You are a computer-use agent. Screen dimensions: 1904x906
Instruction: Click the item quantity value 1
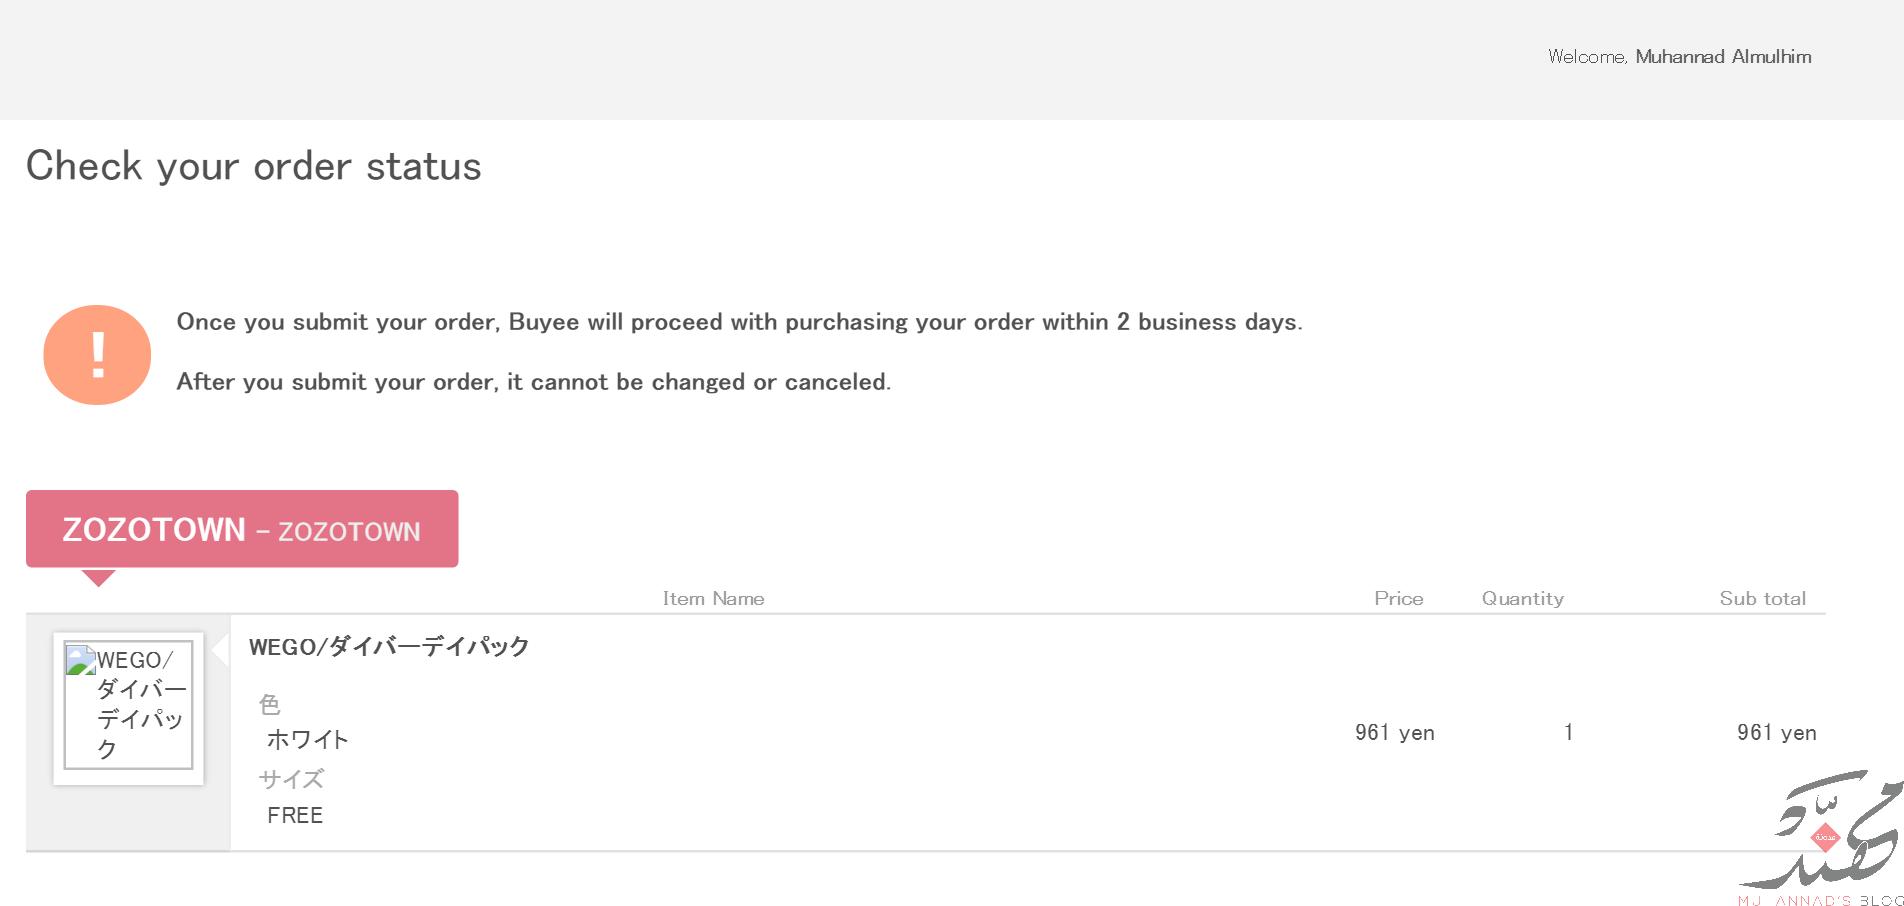pos(1569,733)
